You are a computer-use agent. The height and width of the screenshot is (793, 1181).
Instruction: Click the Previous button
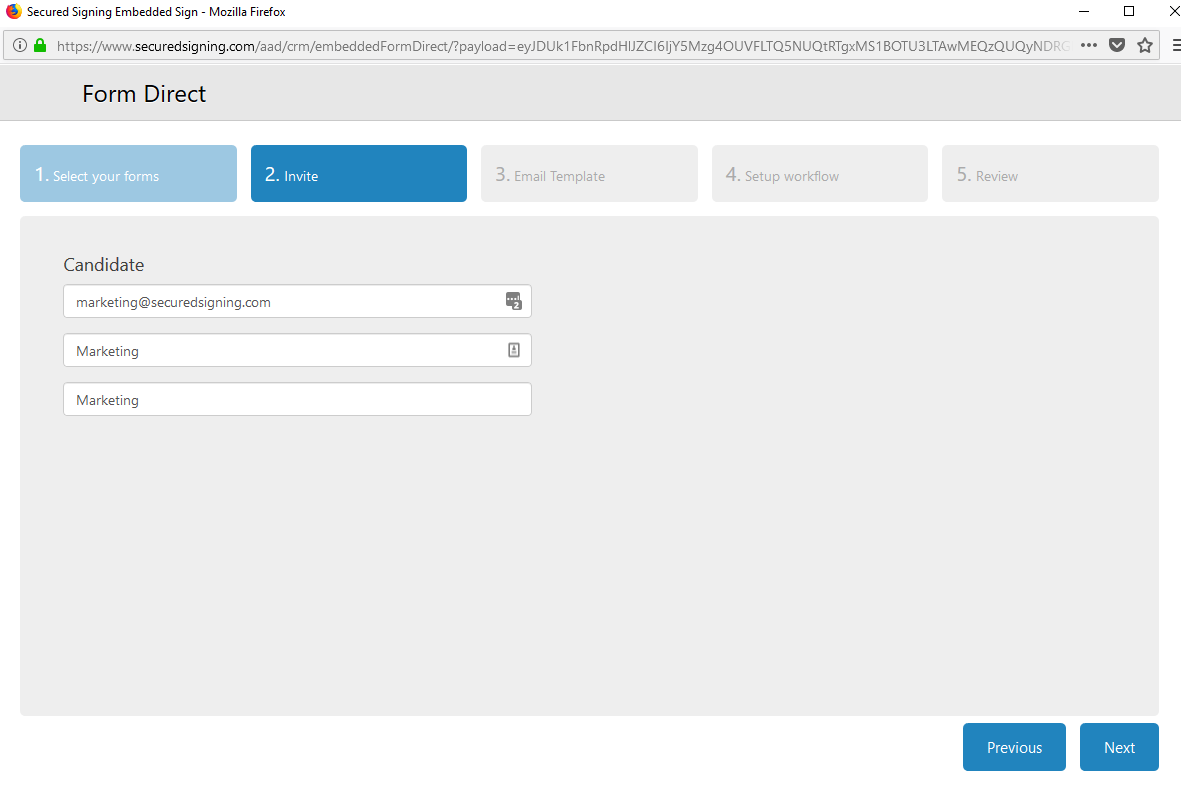pos(1014,747)
